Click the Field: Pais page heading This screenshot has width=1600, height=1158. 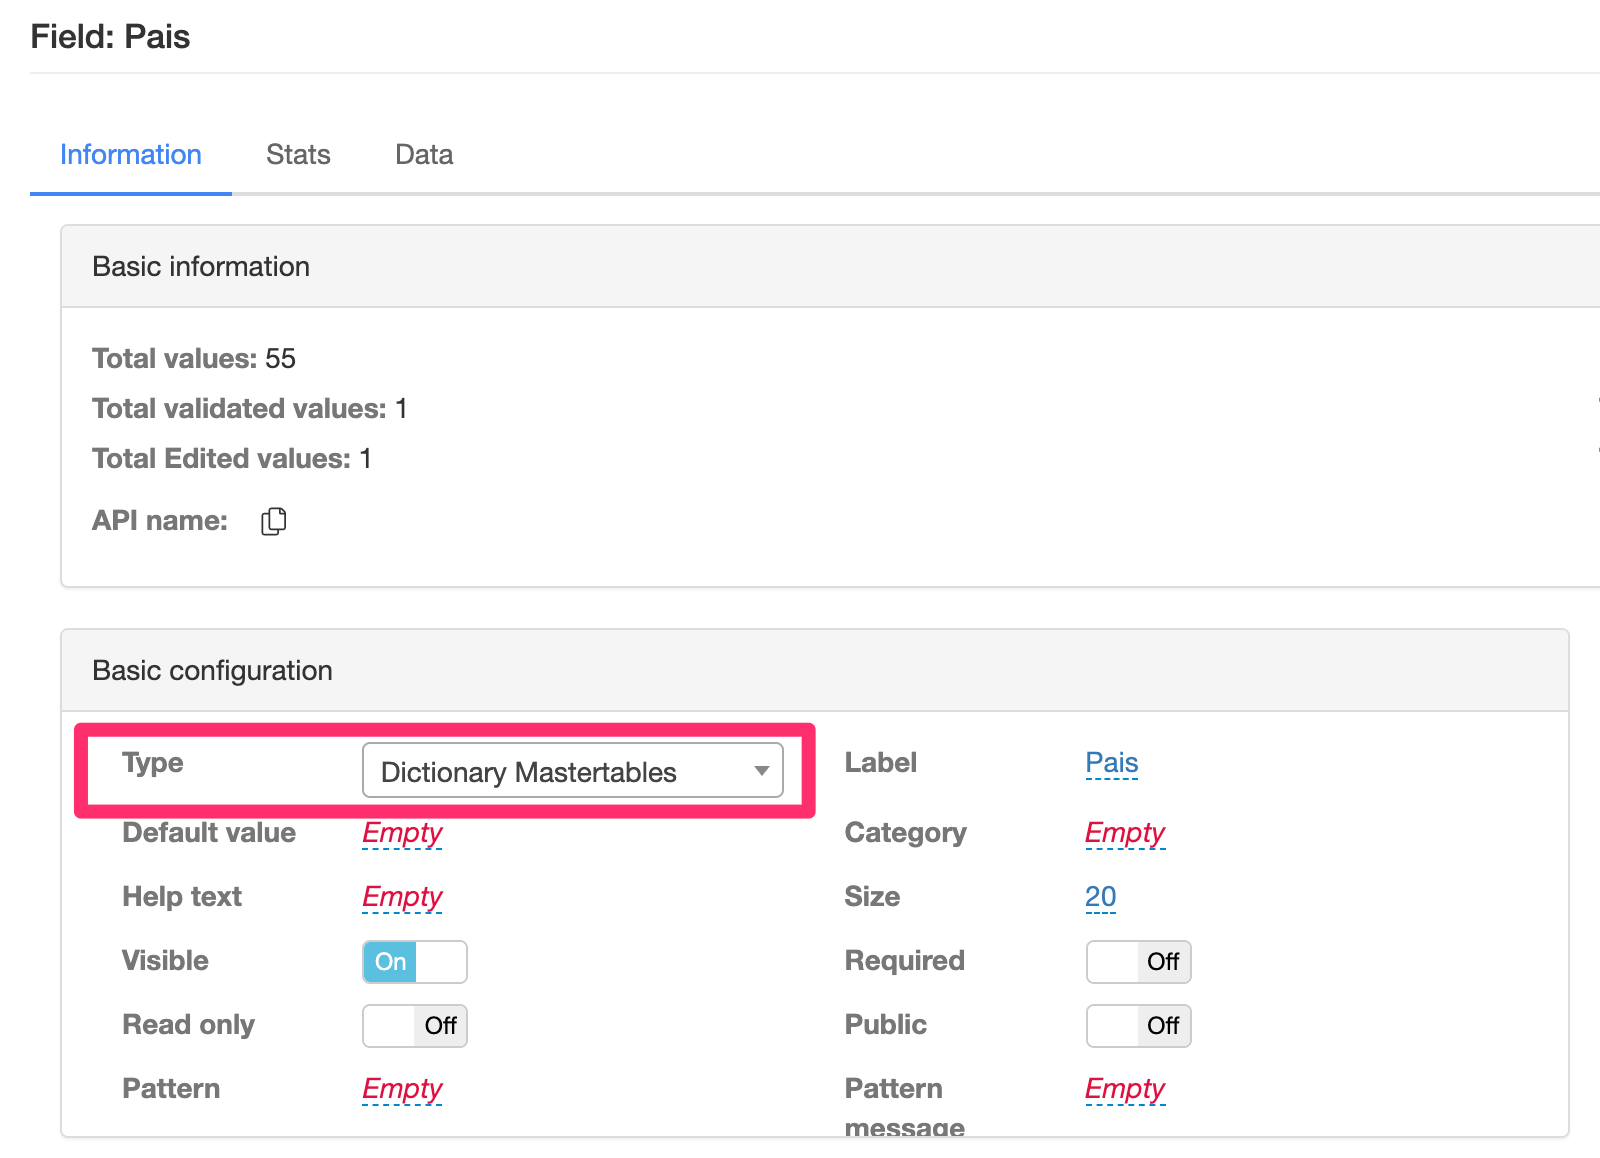[x=110, y=37]
